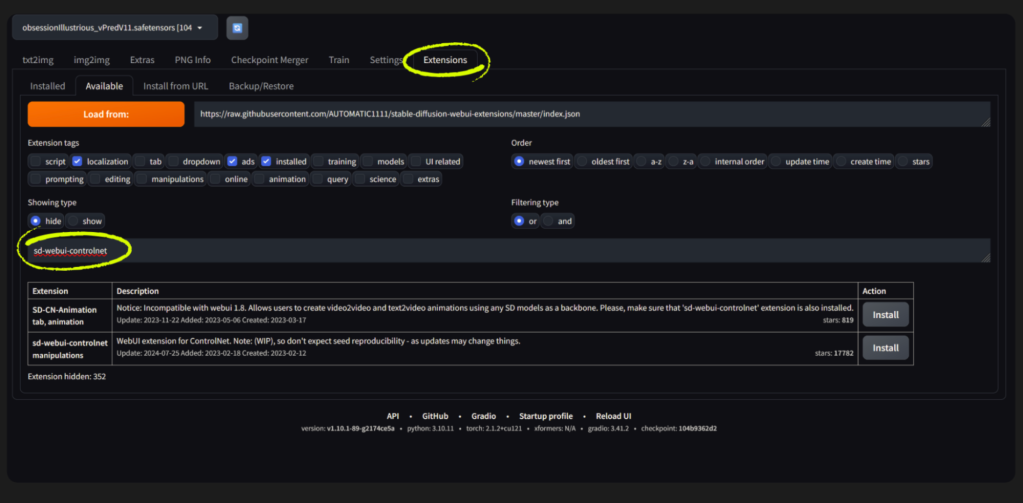This screenshot has width=1023, height=503.
Task: Enable the script tag checkbox
Action: (36, 161)
